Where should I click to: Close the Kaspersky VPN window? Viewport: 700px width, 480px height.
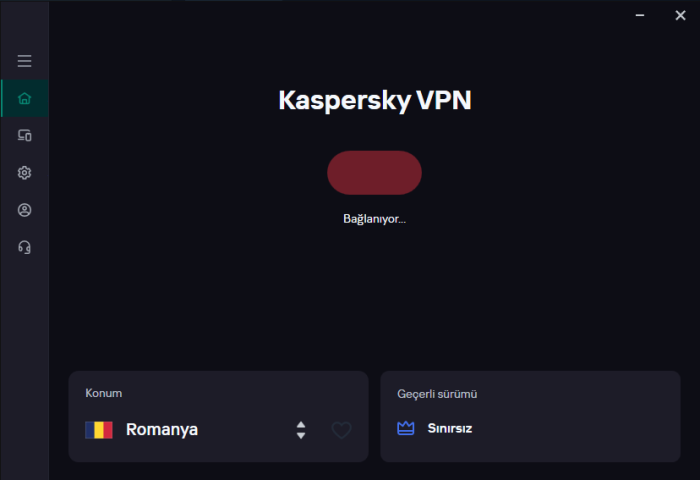tap(680, 15)
